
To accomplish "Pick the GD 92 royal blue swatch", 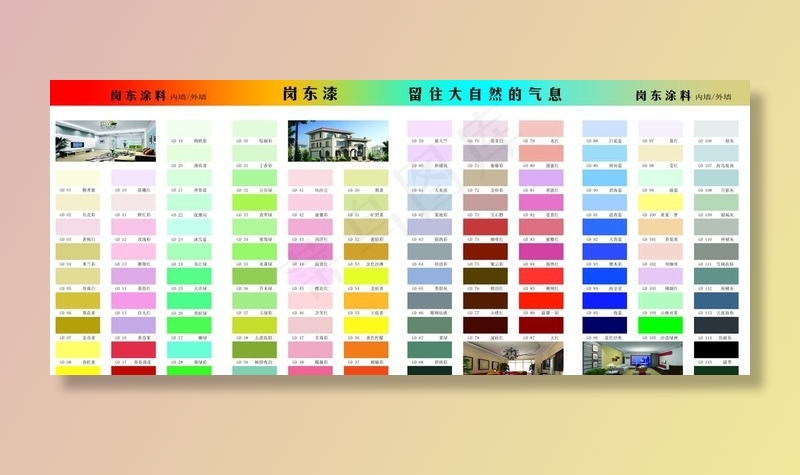I will (x=605, y=227).
